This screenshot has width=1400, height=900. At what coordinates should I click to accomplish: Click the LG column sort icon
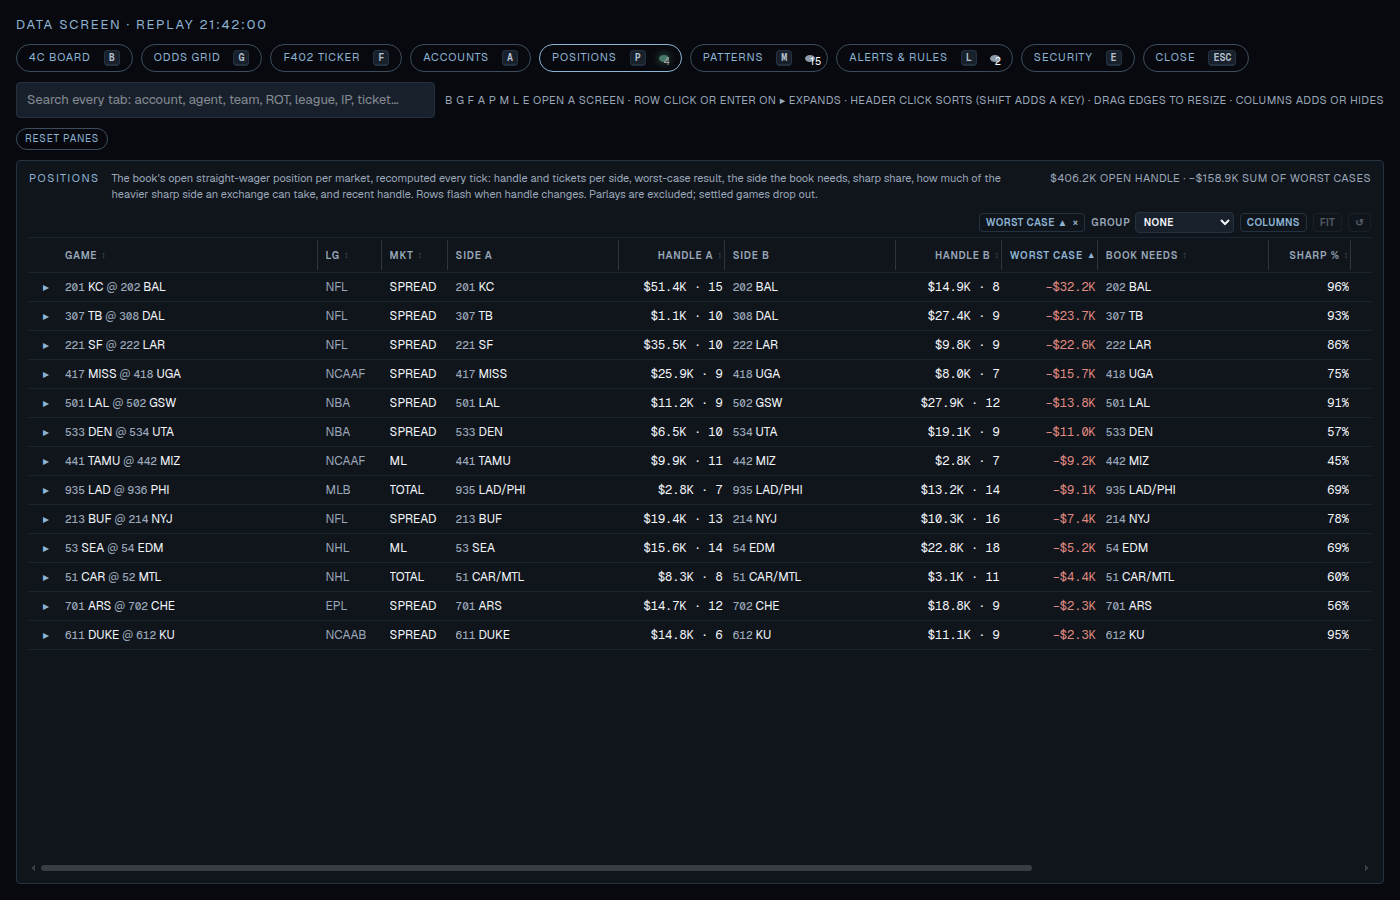point(346,256)
